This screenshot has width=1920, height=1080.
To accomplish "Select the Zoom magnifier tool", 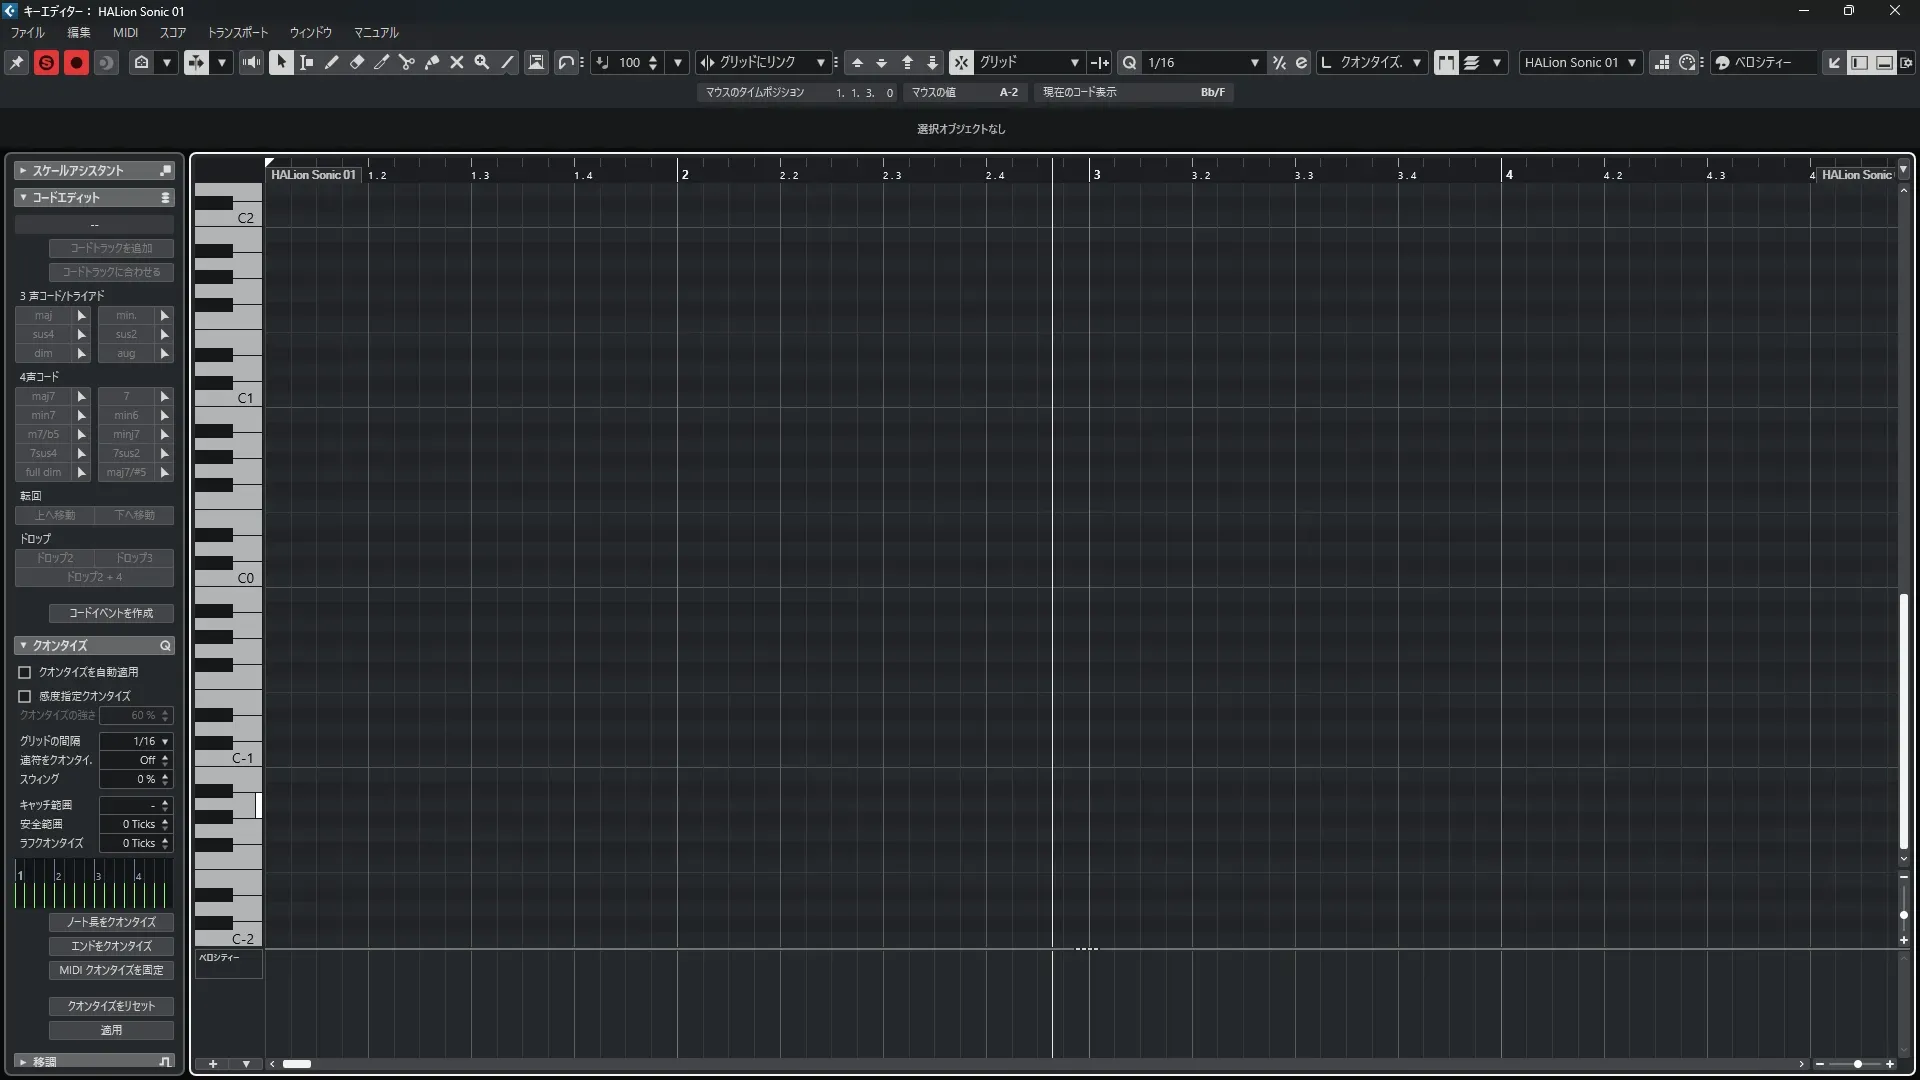I will click(481, 62).
